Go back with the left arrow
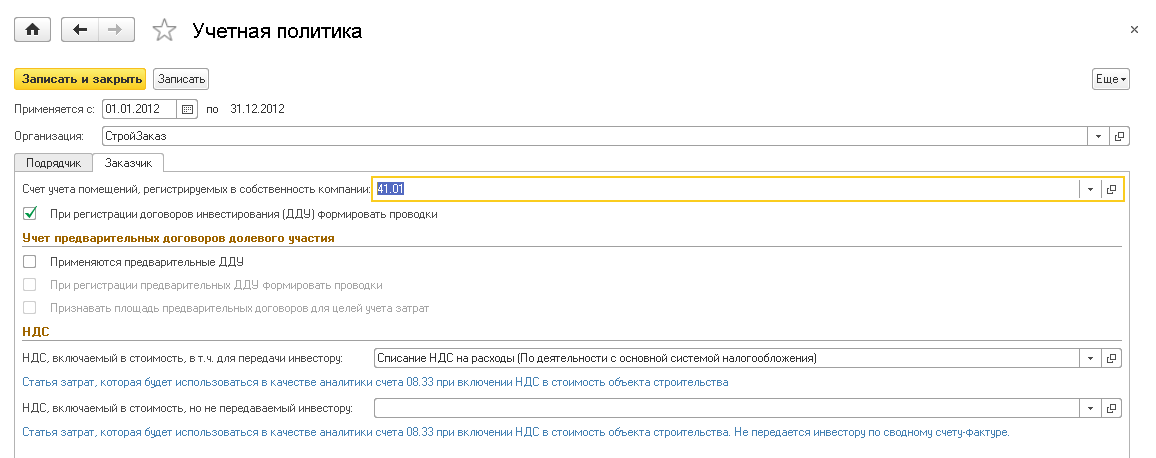1156x458 pixels. point(80,30)
